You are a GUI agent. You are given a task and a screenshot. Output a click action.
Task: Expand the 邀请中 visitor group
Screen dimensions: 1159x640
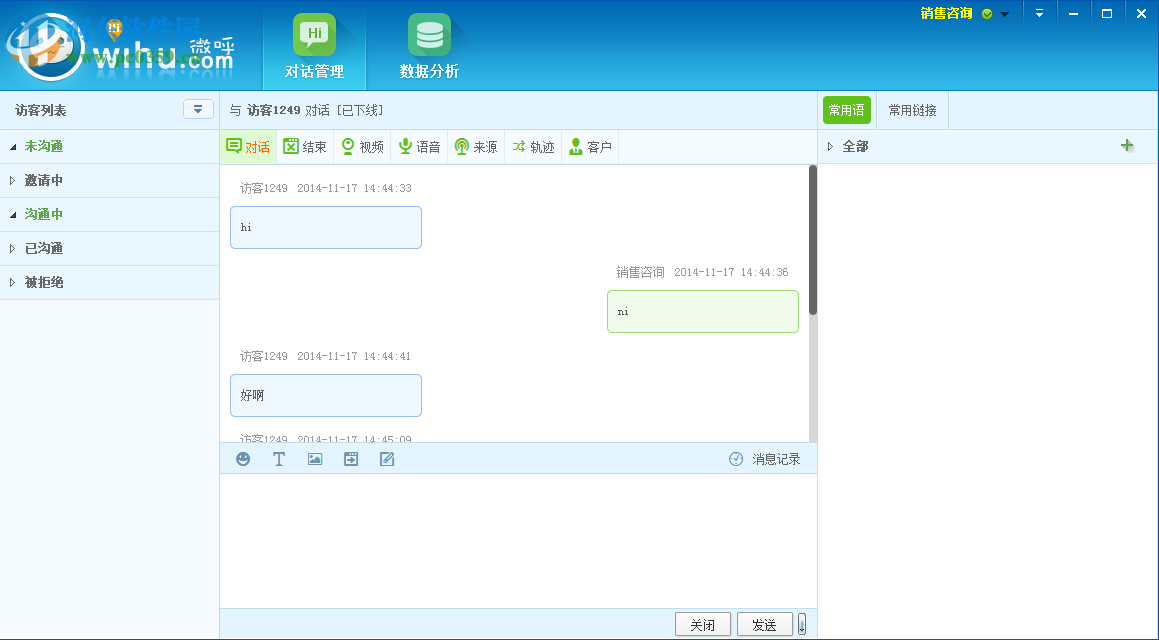point(13,180)
